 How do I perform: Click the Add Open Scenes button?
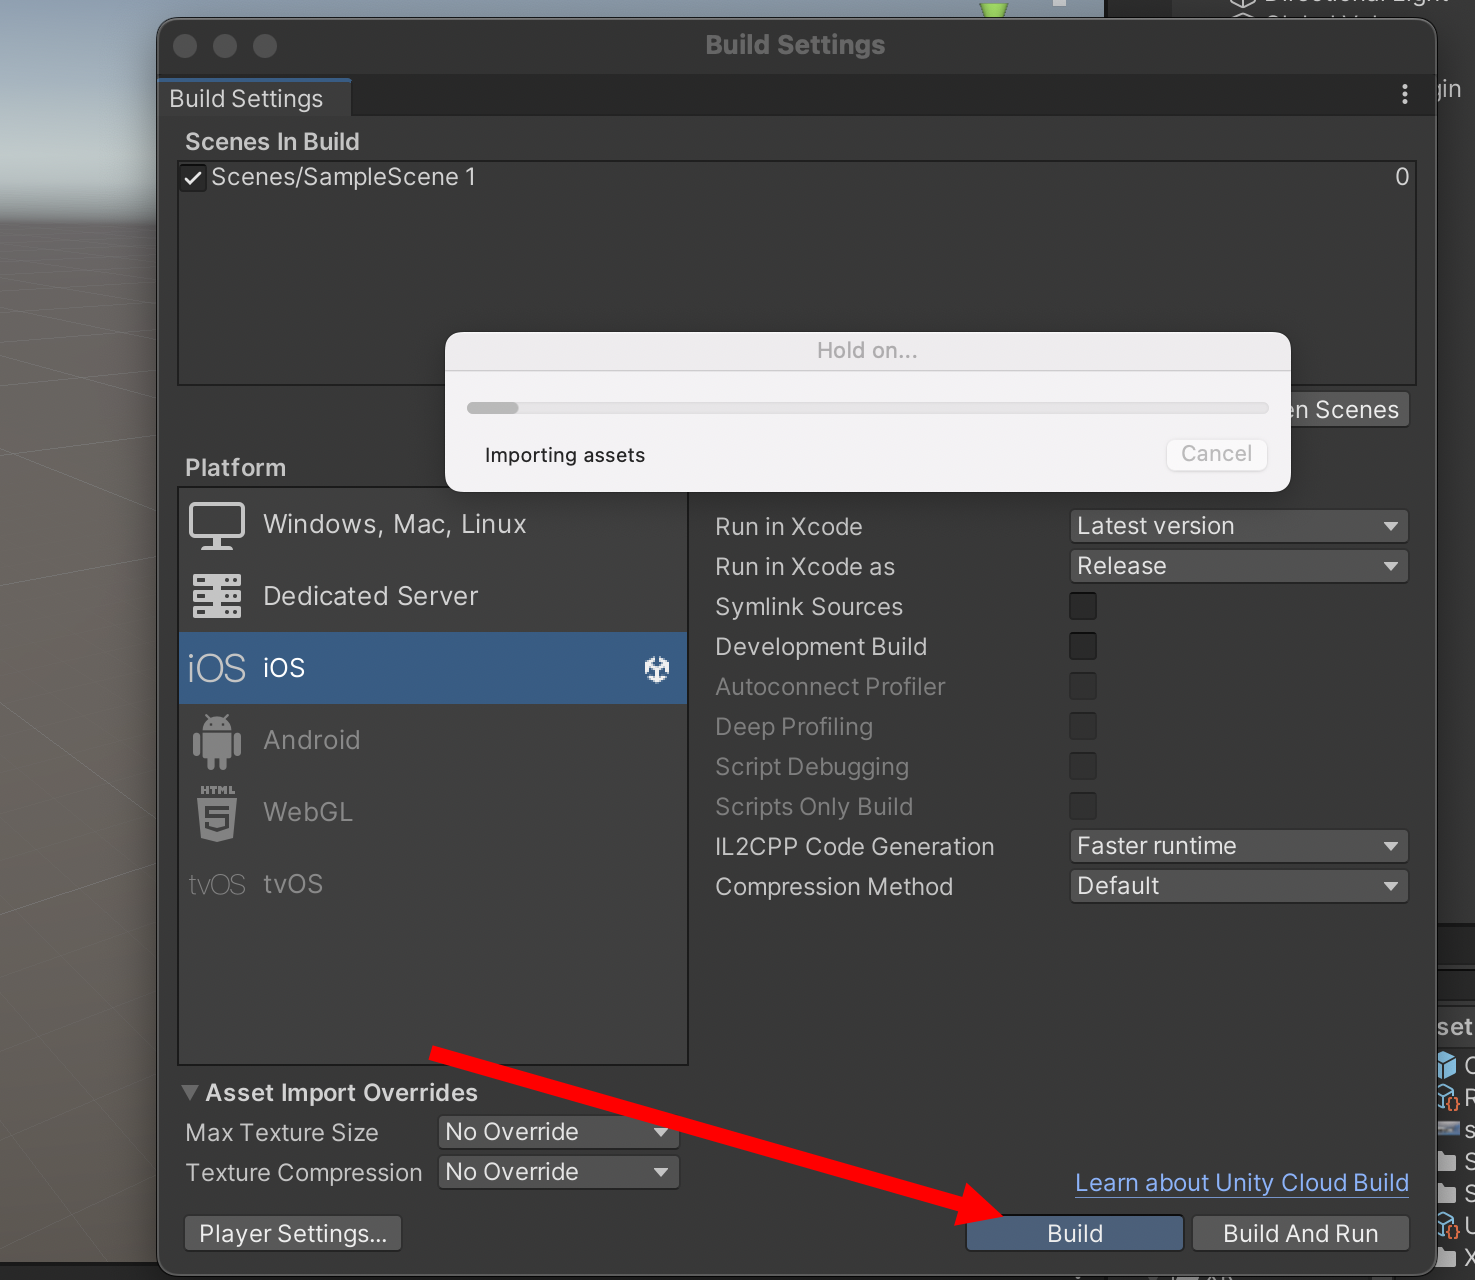(x=1349, y=410)
